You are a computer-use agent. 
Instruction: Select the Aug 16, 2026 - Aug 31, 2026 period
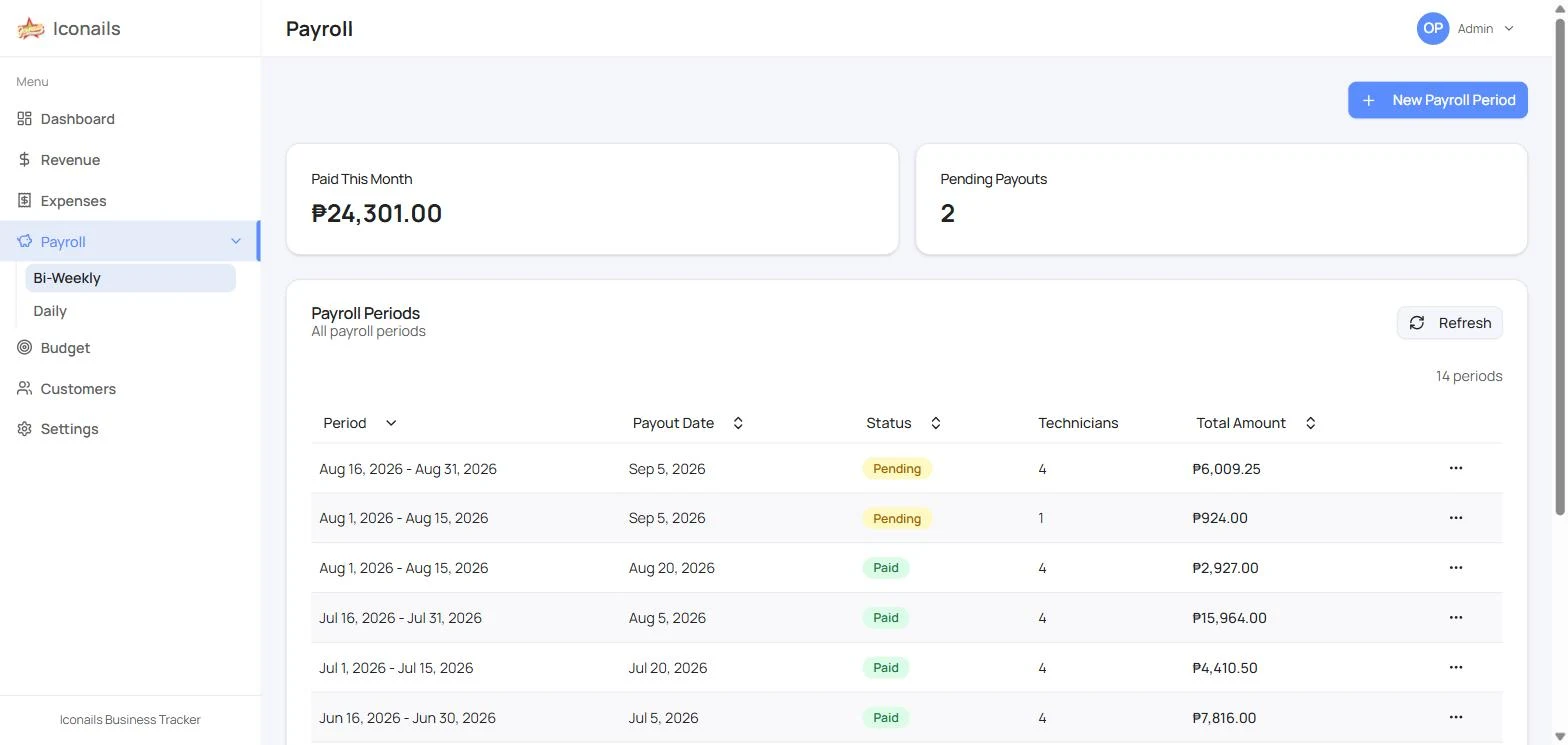pos(408,469)
